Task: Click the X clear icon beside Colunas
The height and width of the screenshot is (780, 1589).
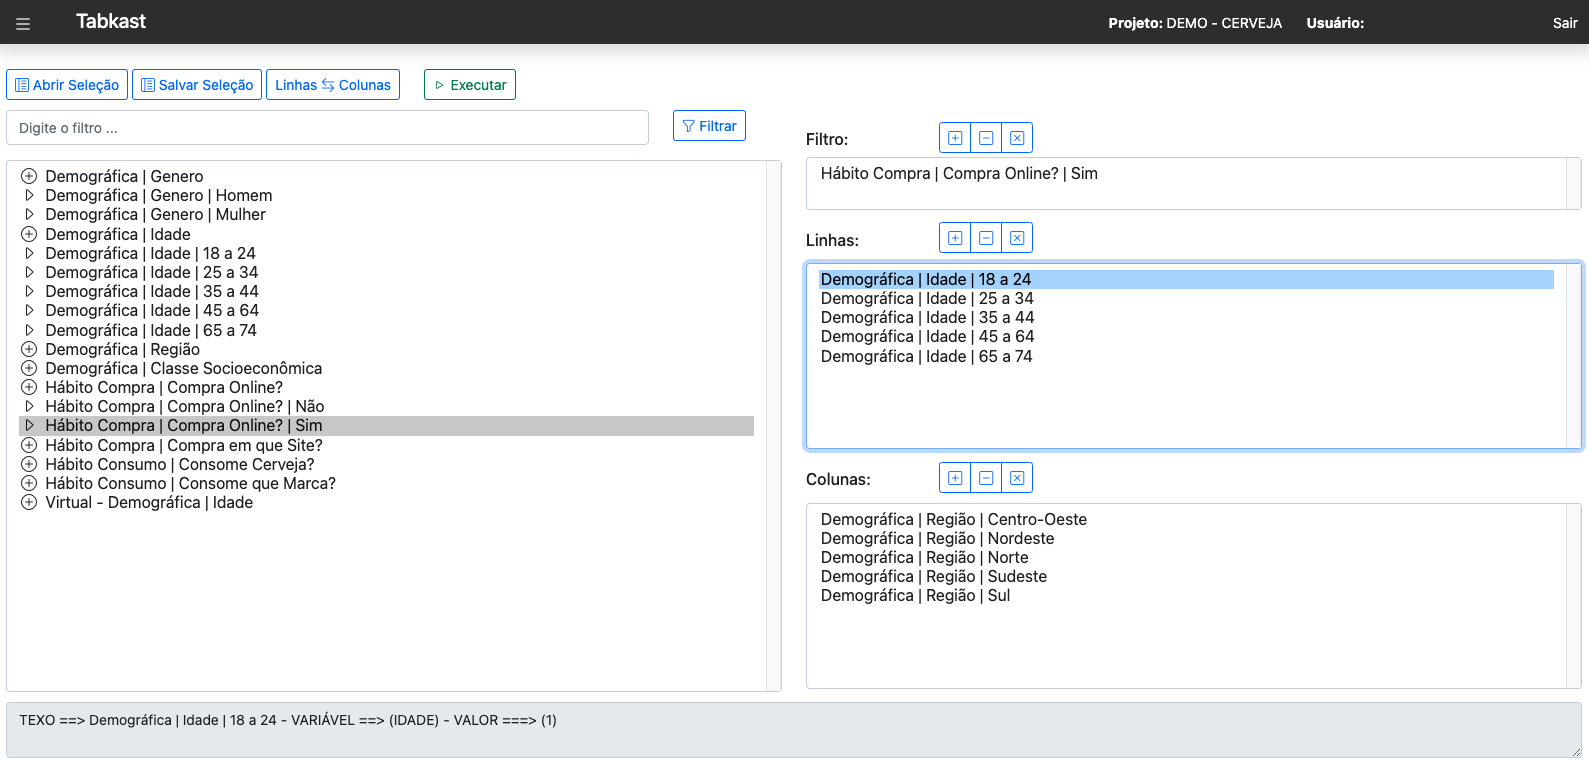Action: [x=1017, y=478]
